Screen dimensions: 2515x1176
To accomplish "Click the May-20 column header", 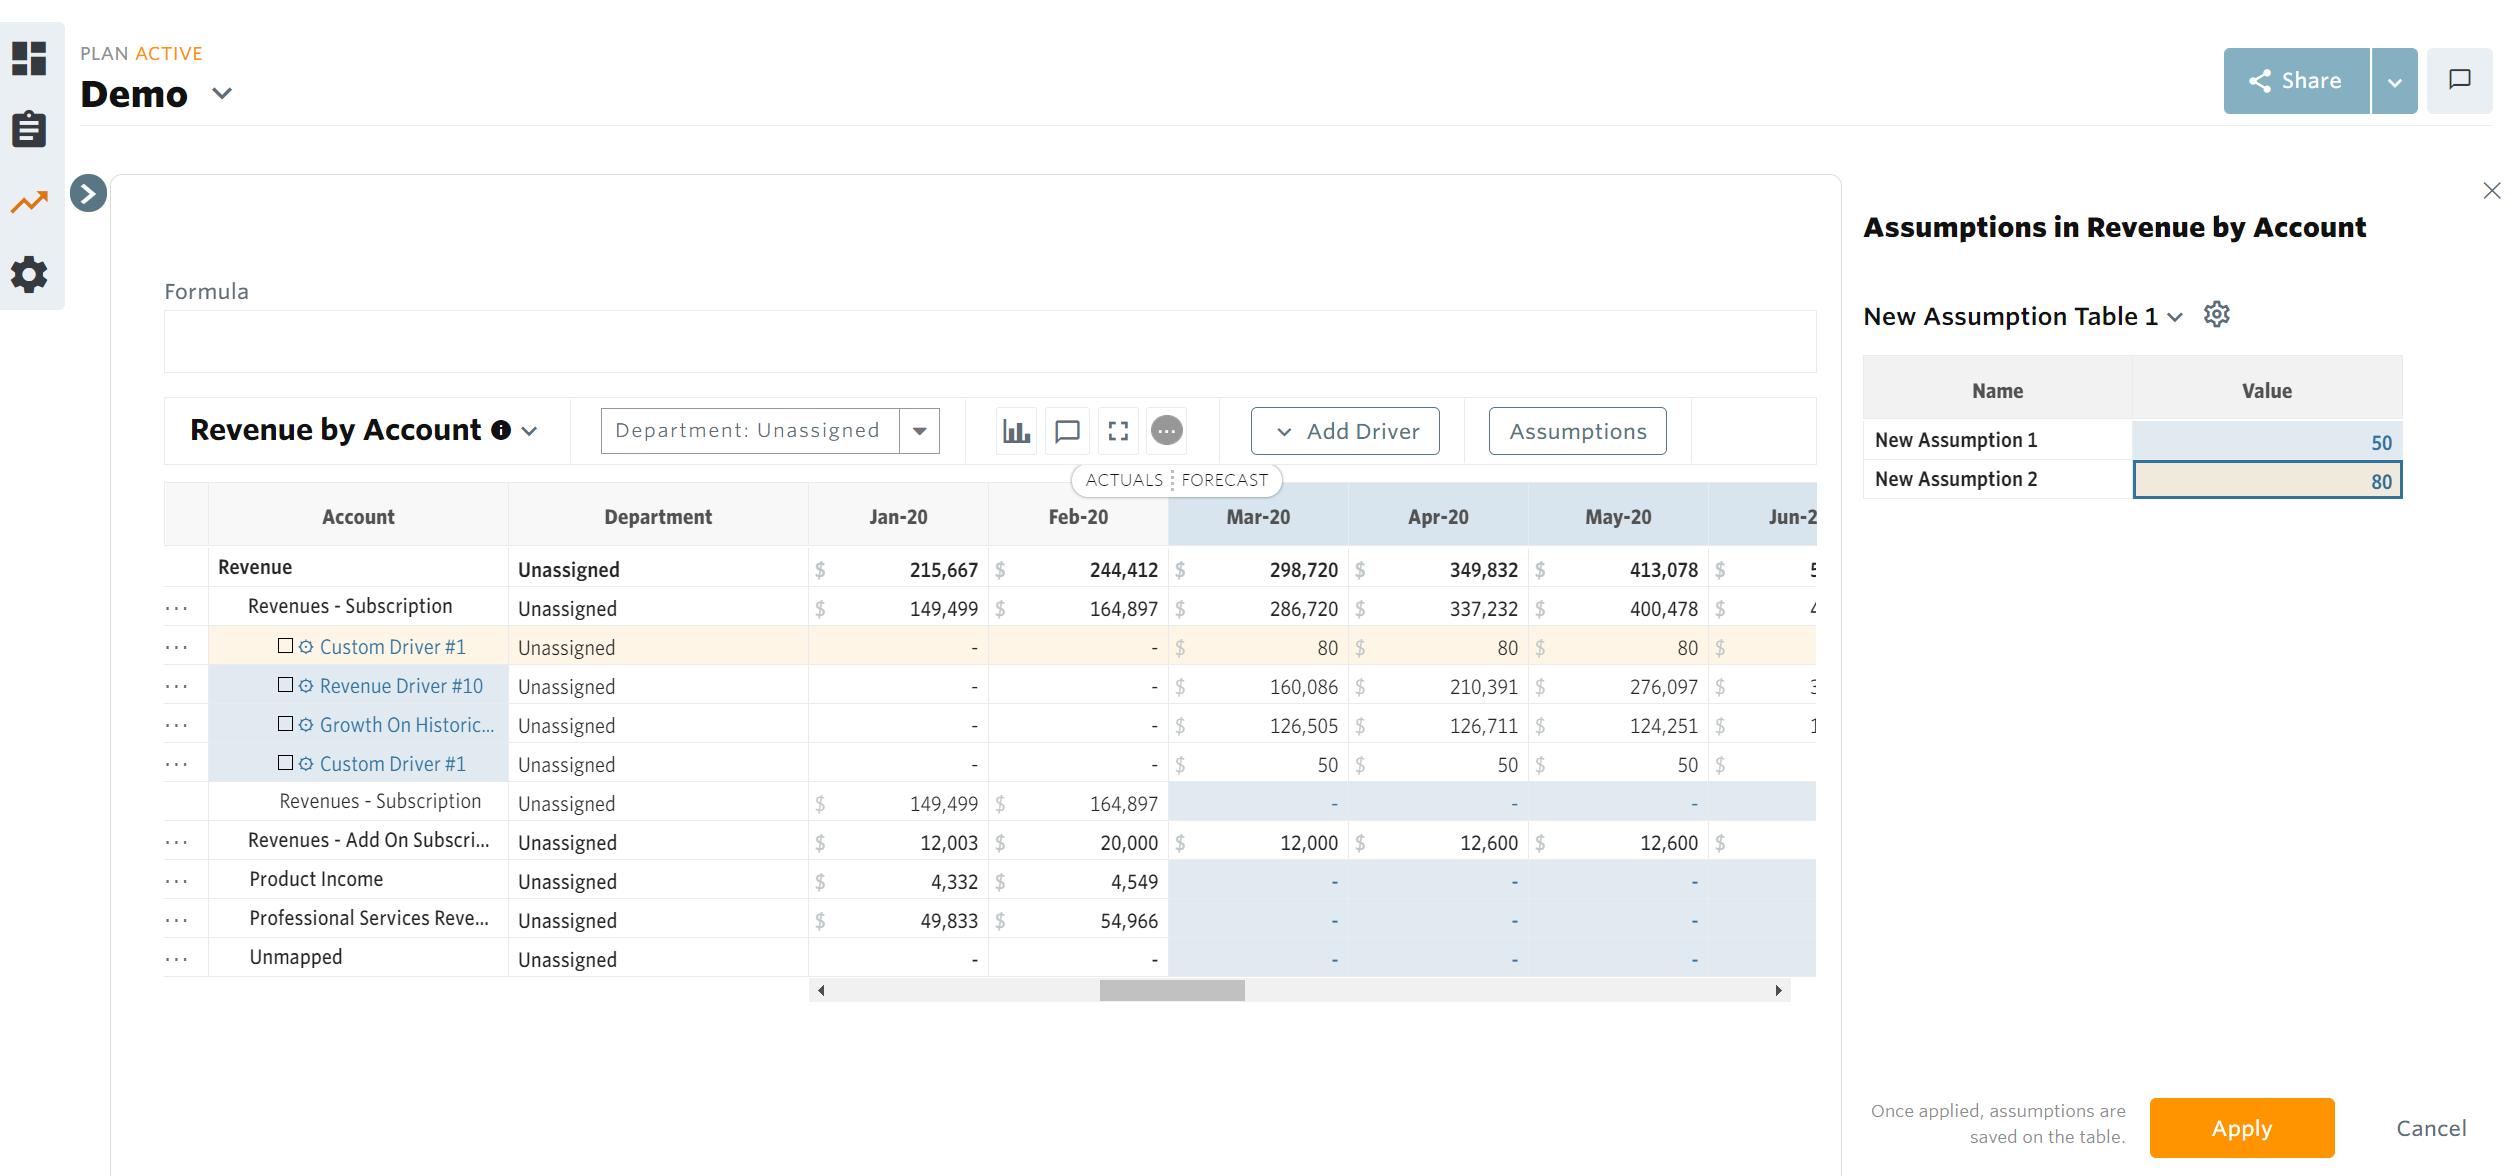I will tap(1618, 517).
